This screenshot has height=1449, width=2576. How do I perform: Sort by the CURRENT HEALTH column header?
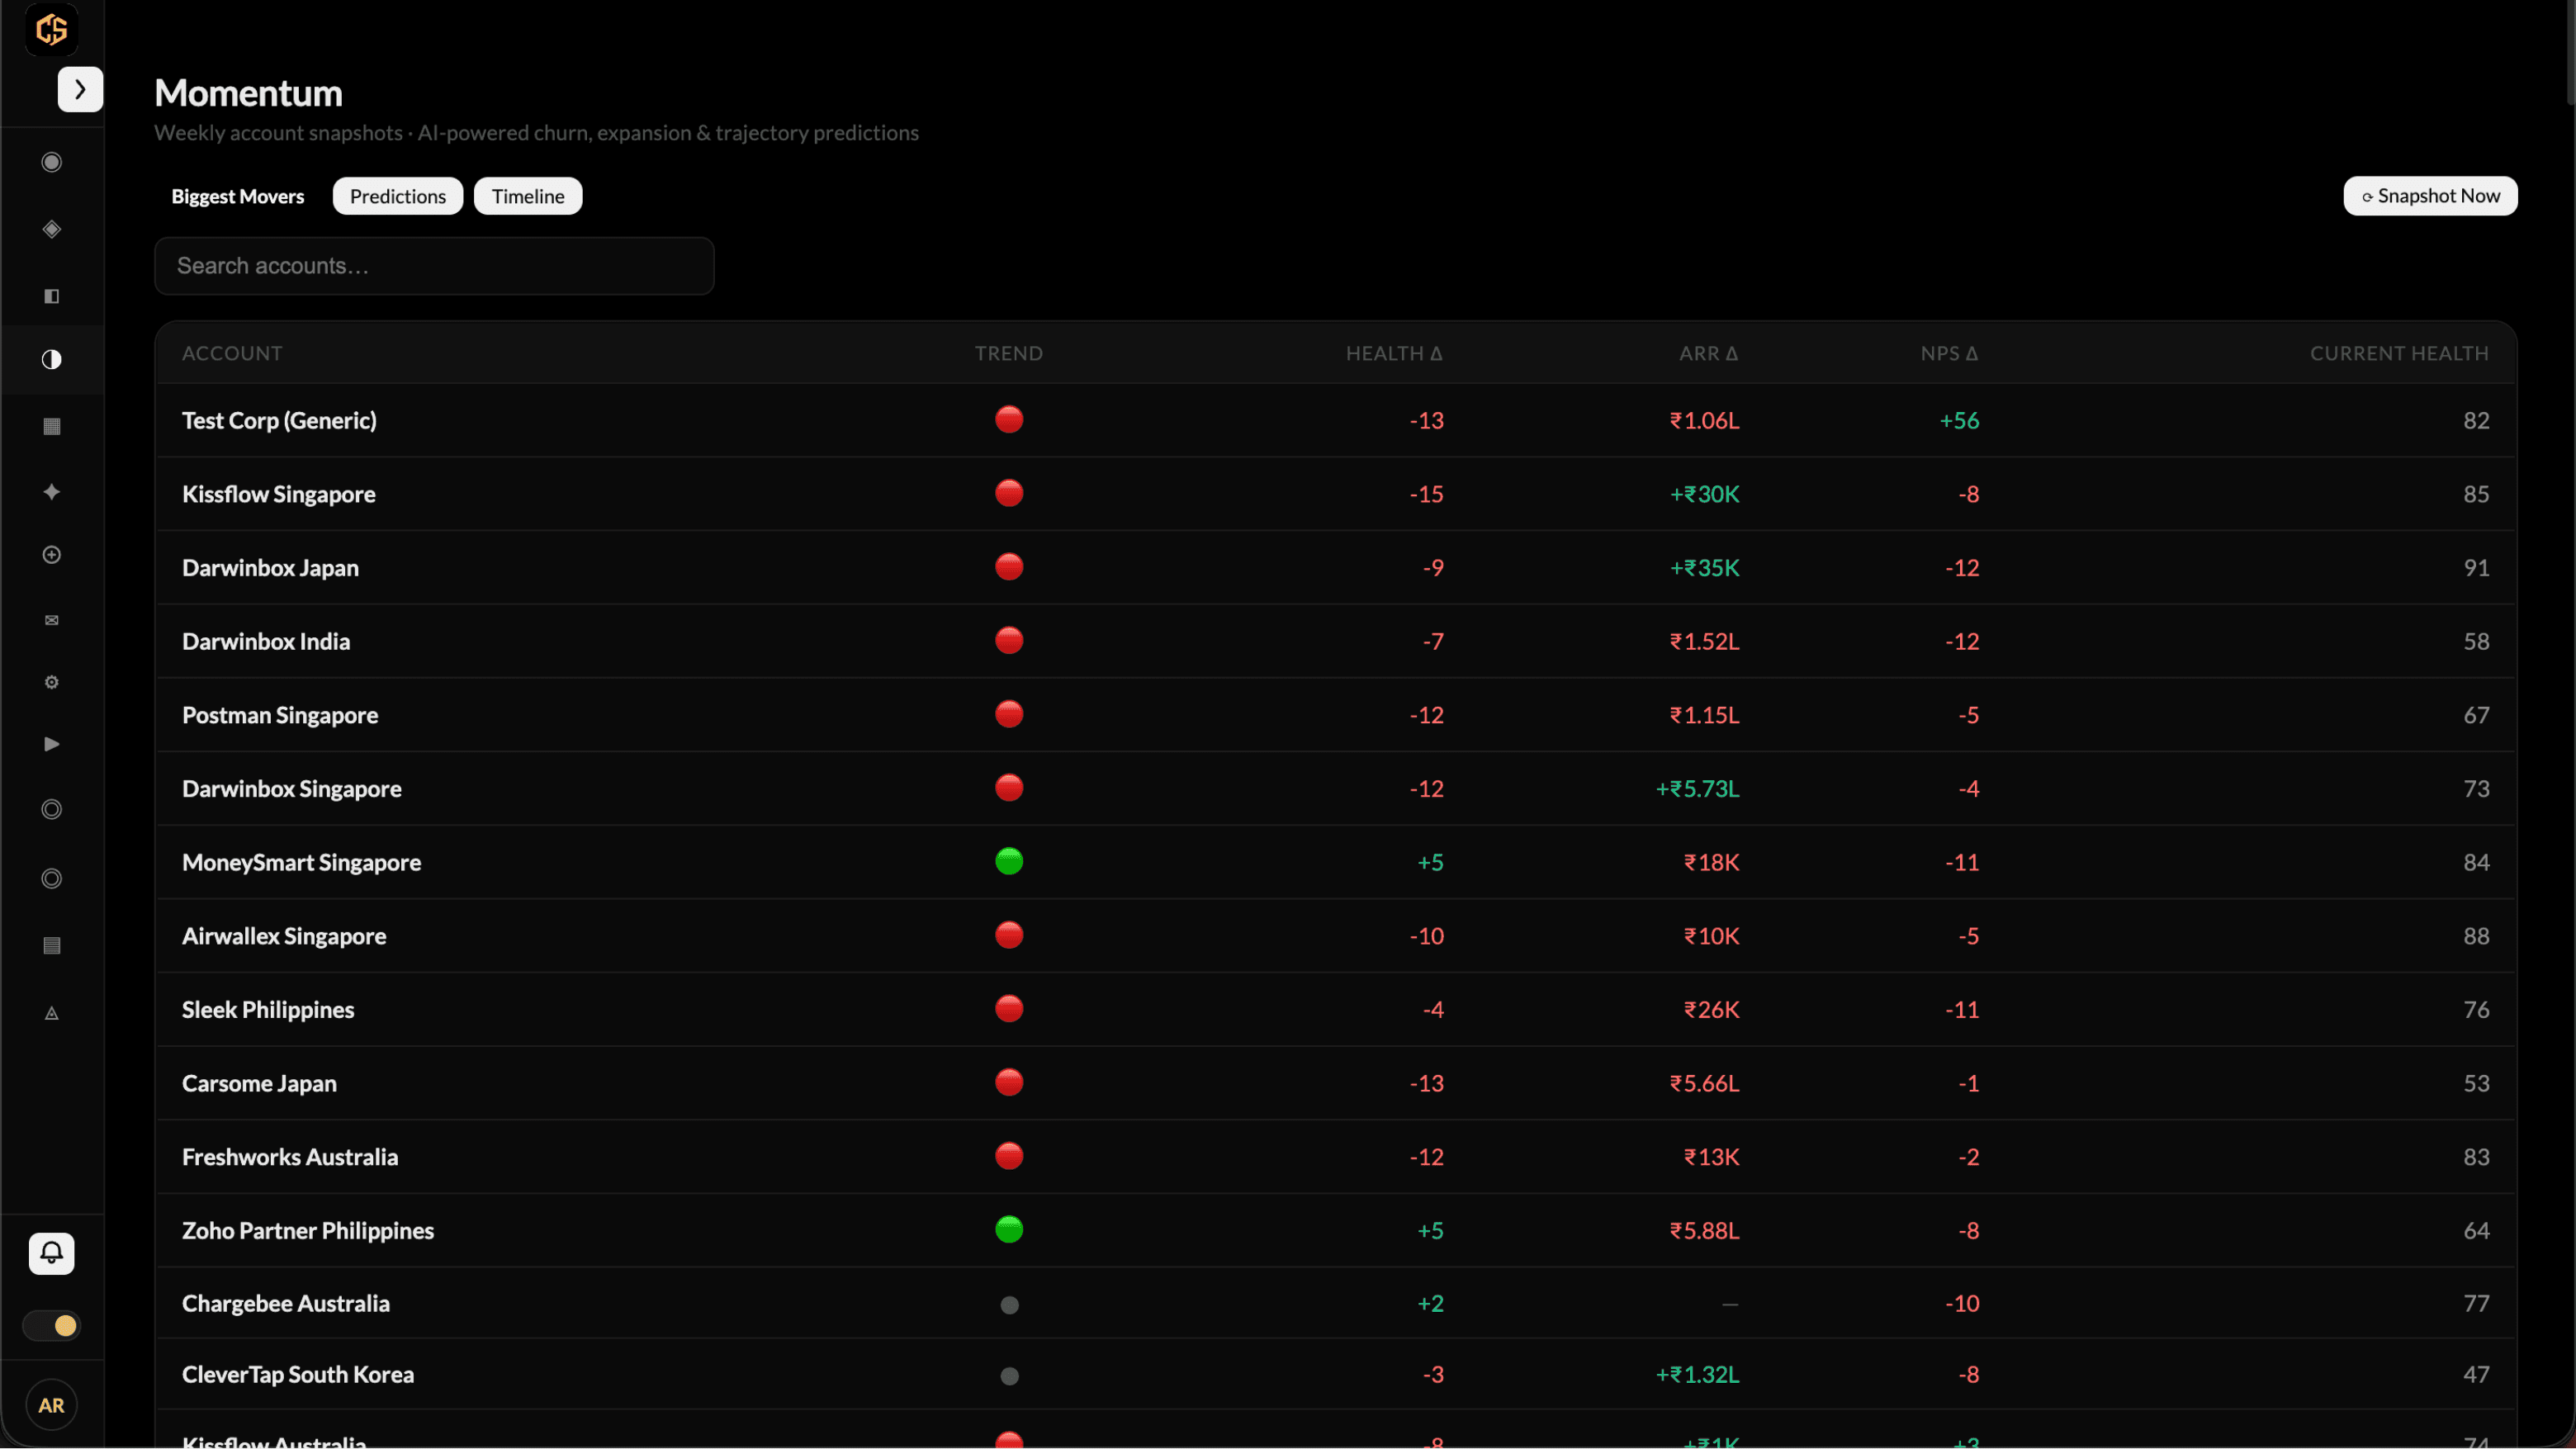(x=2399, y=354)
